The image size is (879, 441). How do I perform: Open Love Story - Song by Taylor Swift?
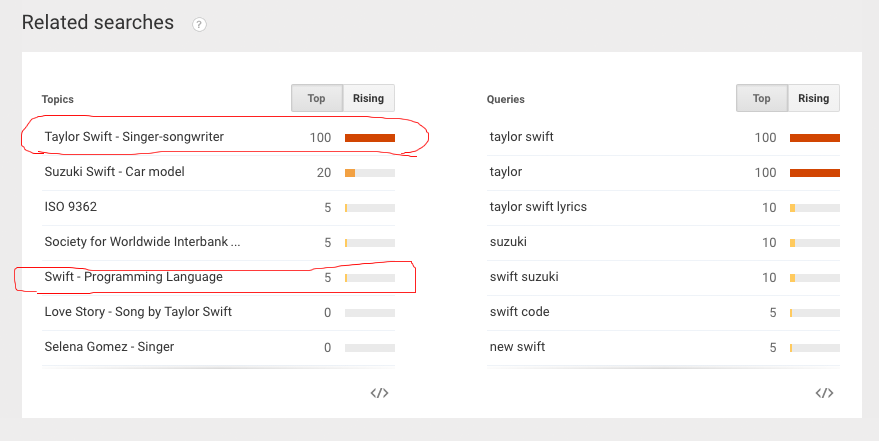click(x=138, y=312)
